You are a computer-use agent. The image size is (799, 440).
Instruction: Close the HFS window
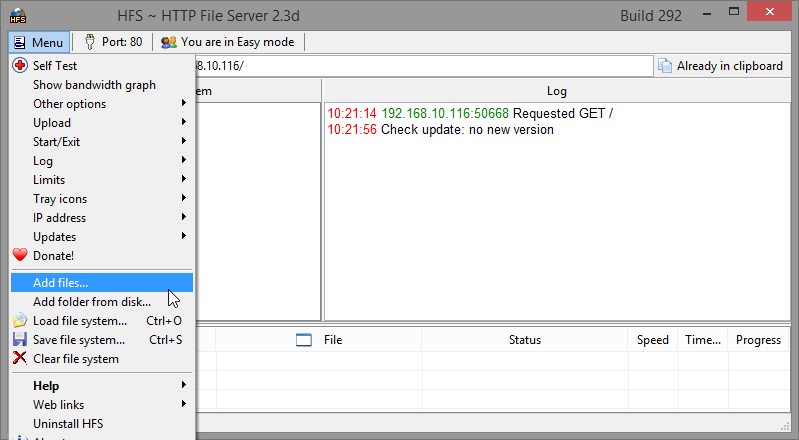[770, 11]
